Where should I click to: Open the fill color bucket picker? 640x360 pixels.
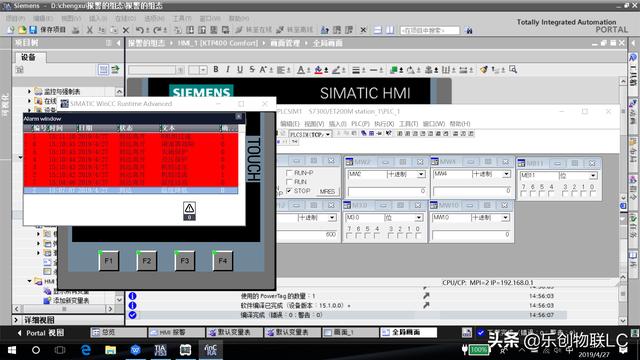click(318, 70)
